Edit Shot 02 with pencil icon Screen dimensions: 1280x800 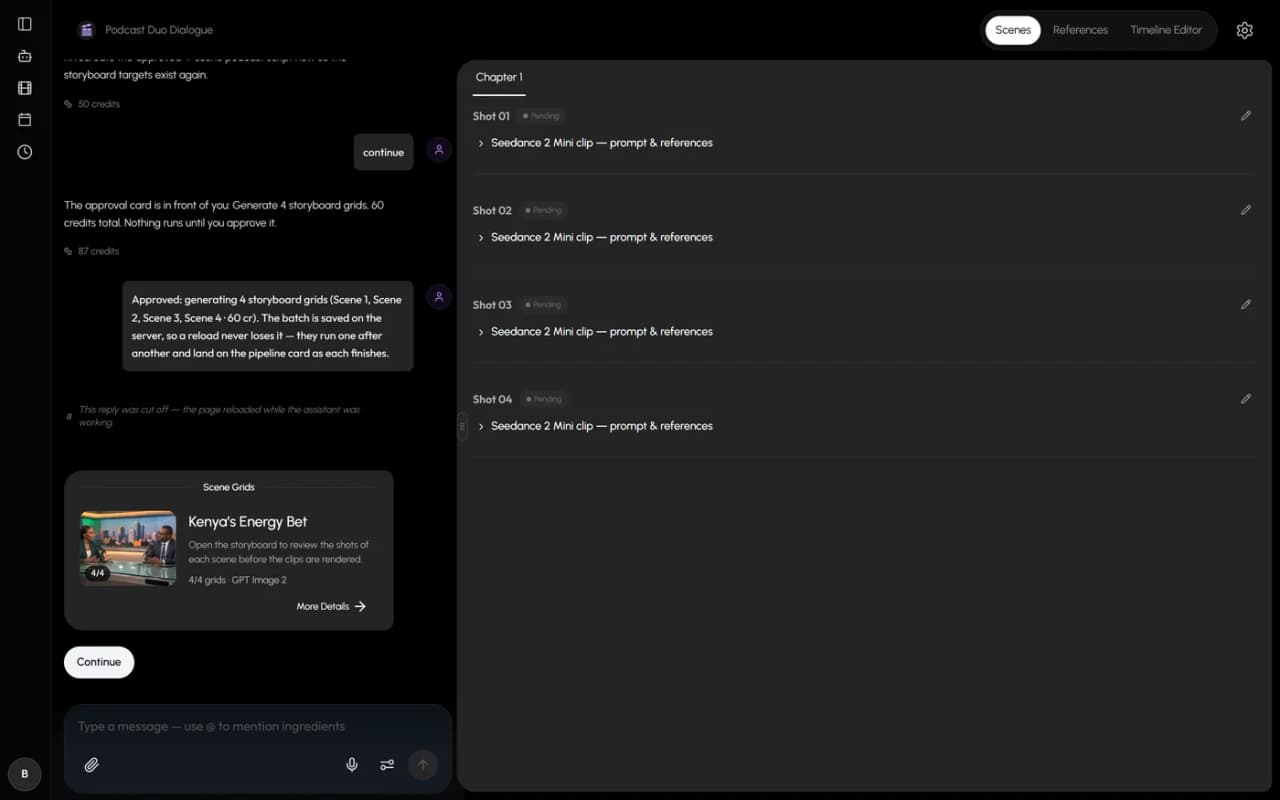pos(1245,210)
